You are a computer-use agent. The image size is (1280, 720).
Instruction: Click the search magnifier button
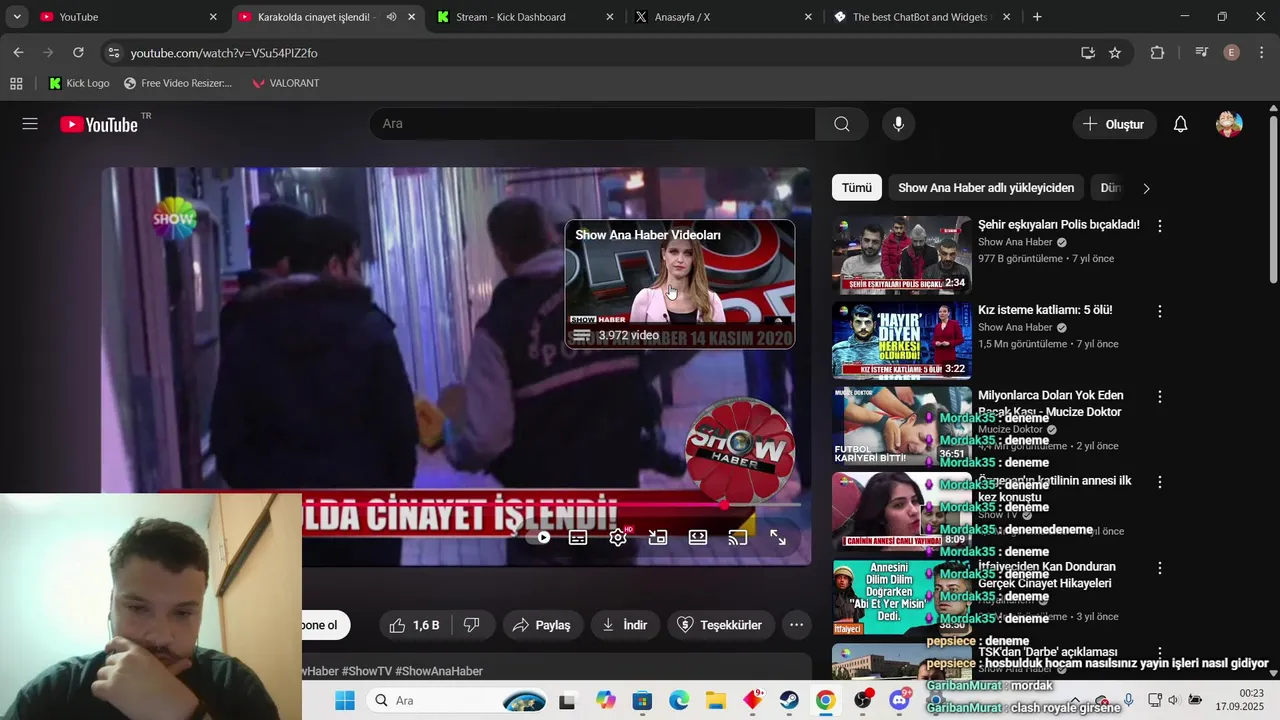842,124
